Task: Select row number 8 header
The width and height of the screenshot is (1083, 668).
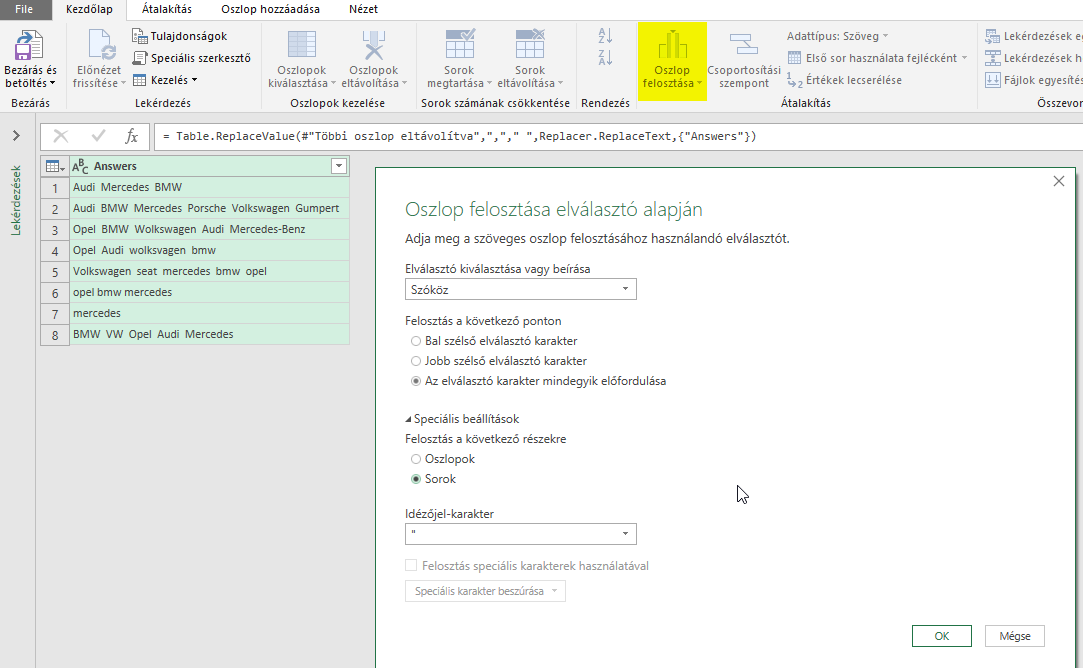Action: [55, 334]
